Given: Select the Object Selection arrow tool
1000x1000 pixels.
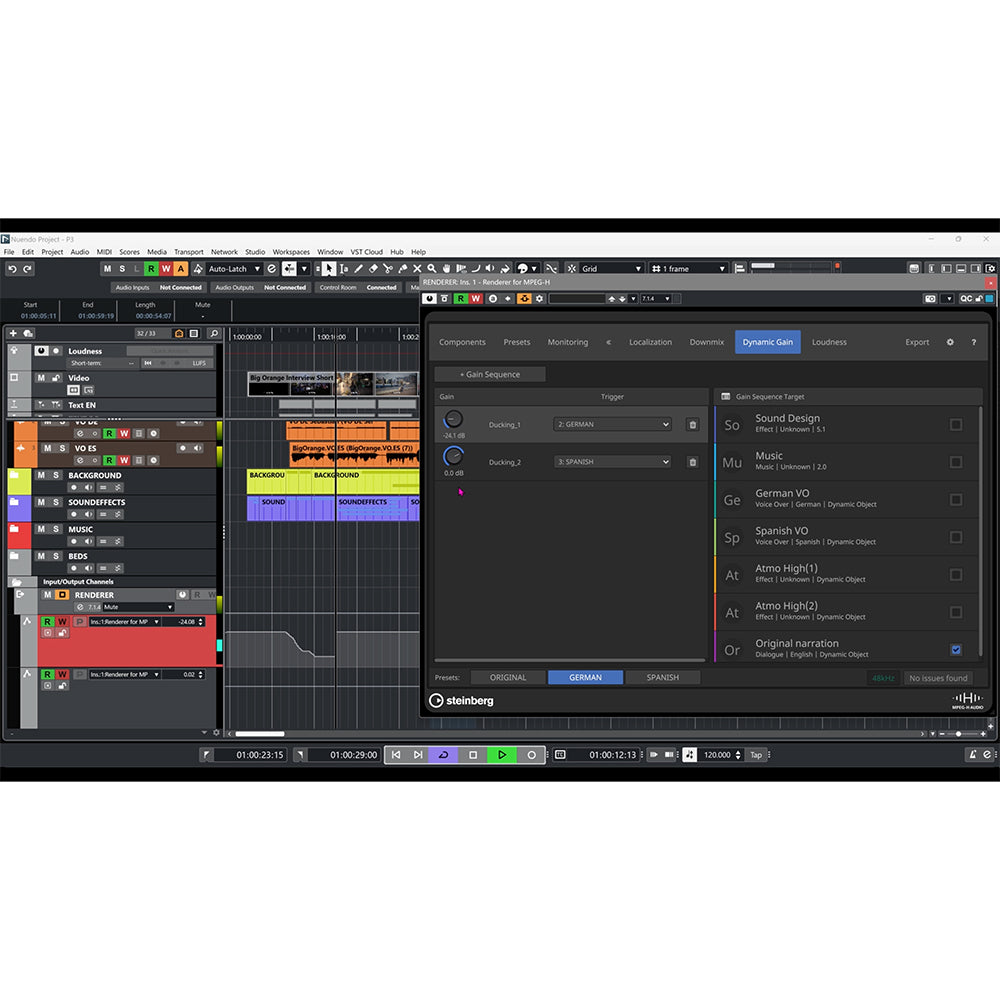Looking at the screenshot, I should coord(328,268).
